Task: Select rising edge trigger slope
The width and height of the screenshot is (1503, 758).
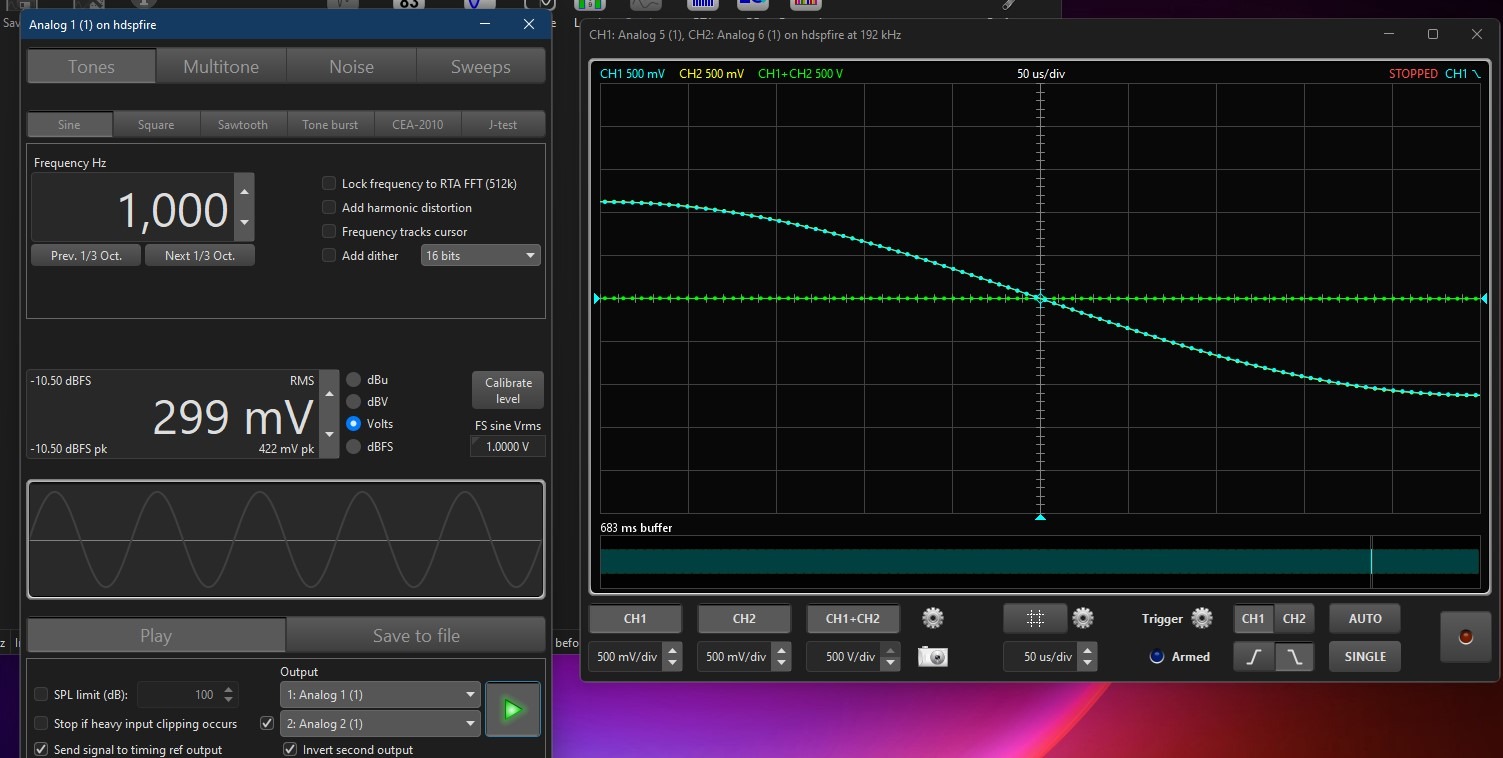Action: coord(1254,657)
